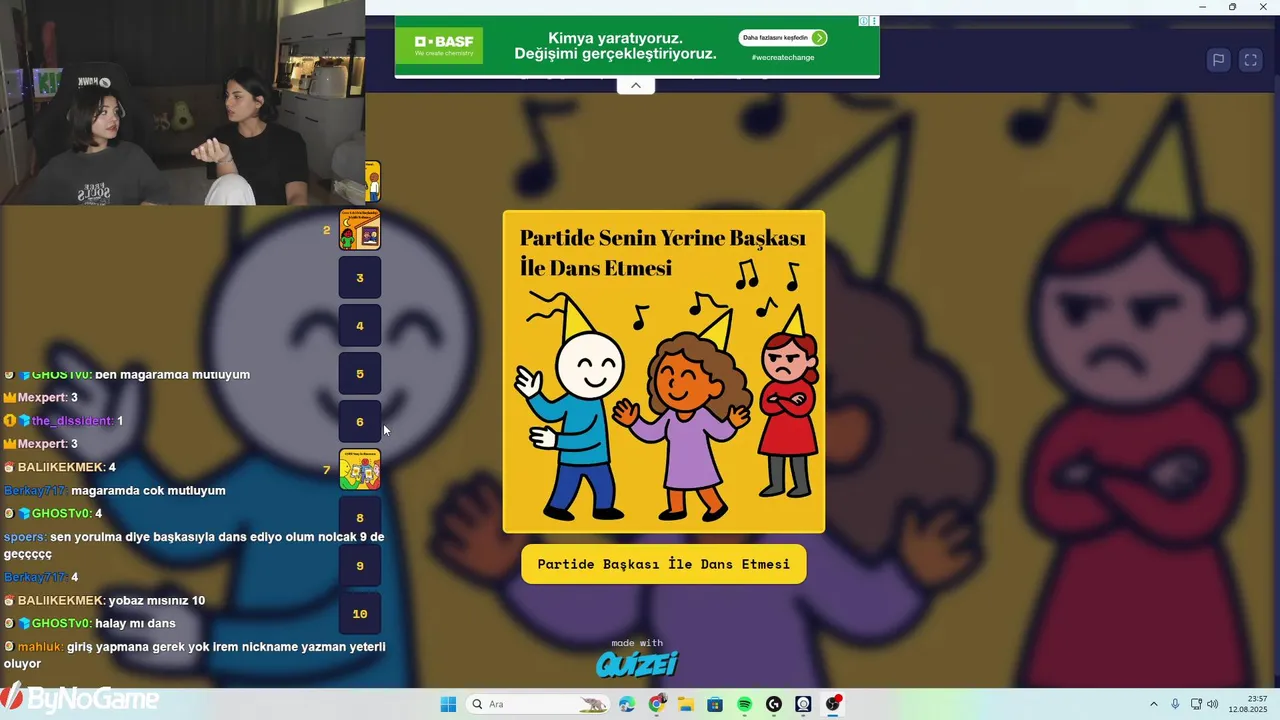Open the Windows Start menu
The height and width of the screenshot is (720, 1280).
[x=448, y=704]
